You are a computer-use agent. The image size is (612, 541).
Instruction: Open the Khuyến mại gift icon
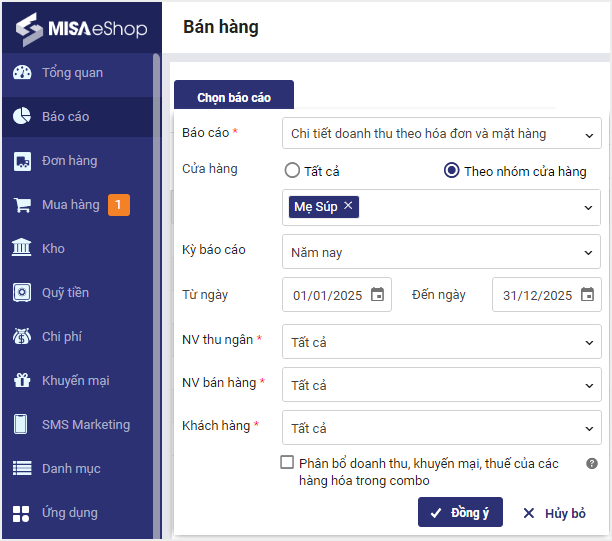point(22,381)
